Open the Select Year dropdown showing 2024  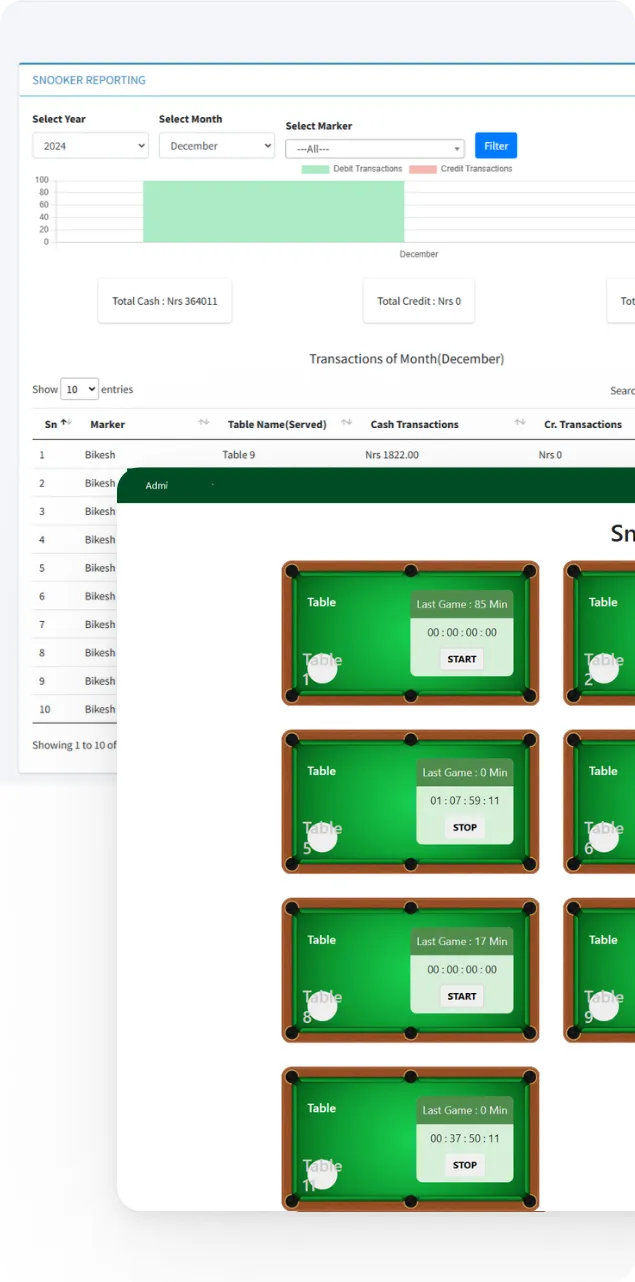(90, 146)
